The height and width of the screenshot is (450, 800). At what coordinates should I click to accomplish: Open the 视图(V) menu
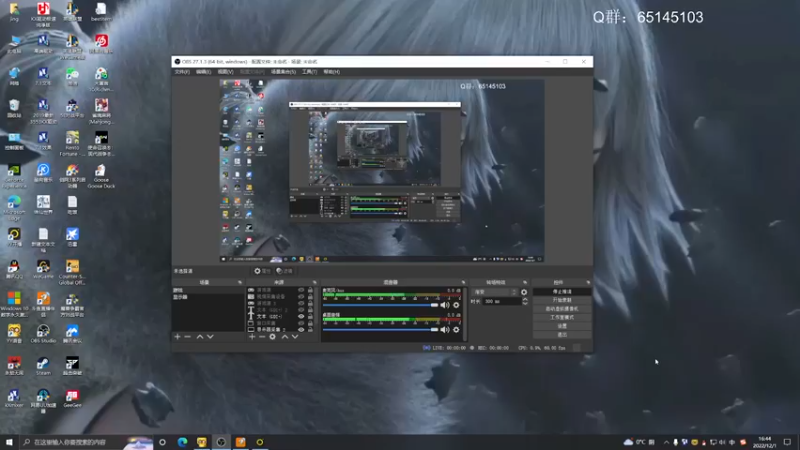[x=226, y=72]
